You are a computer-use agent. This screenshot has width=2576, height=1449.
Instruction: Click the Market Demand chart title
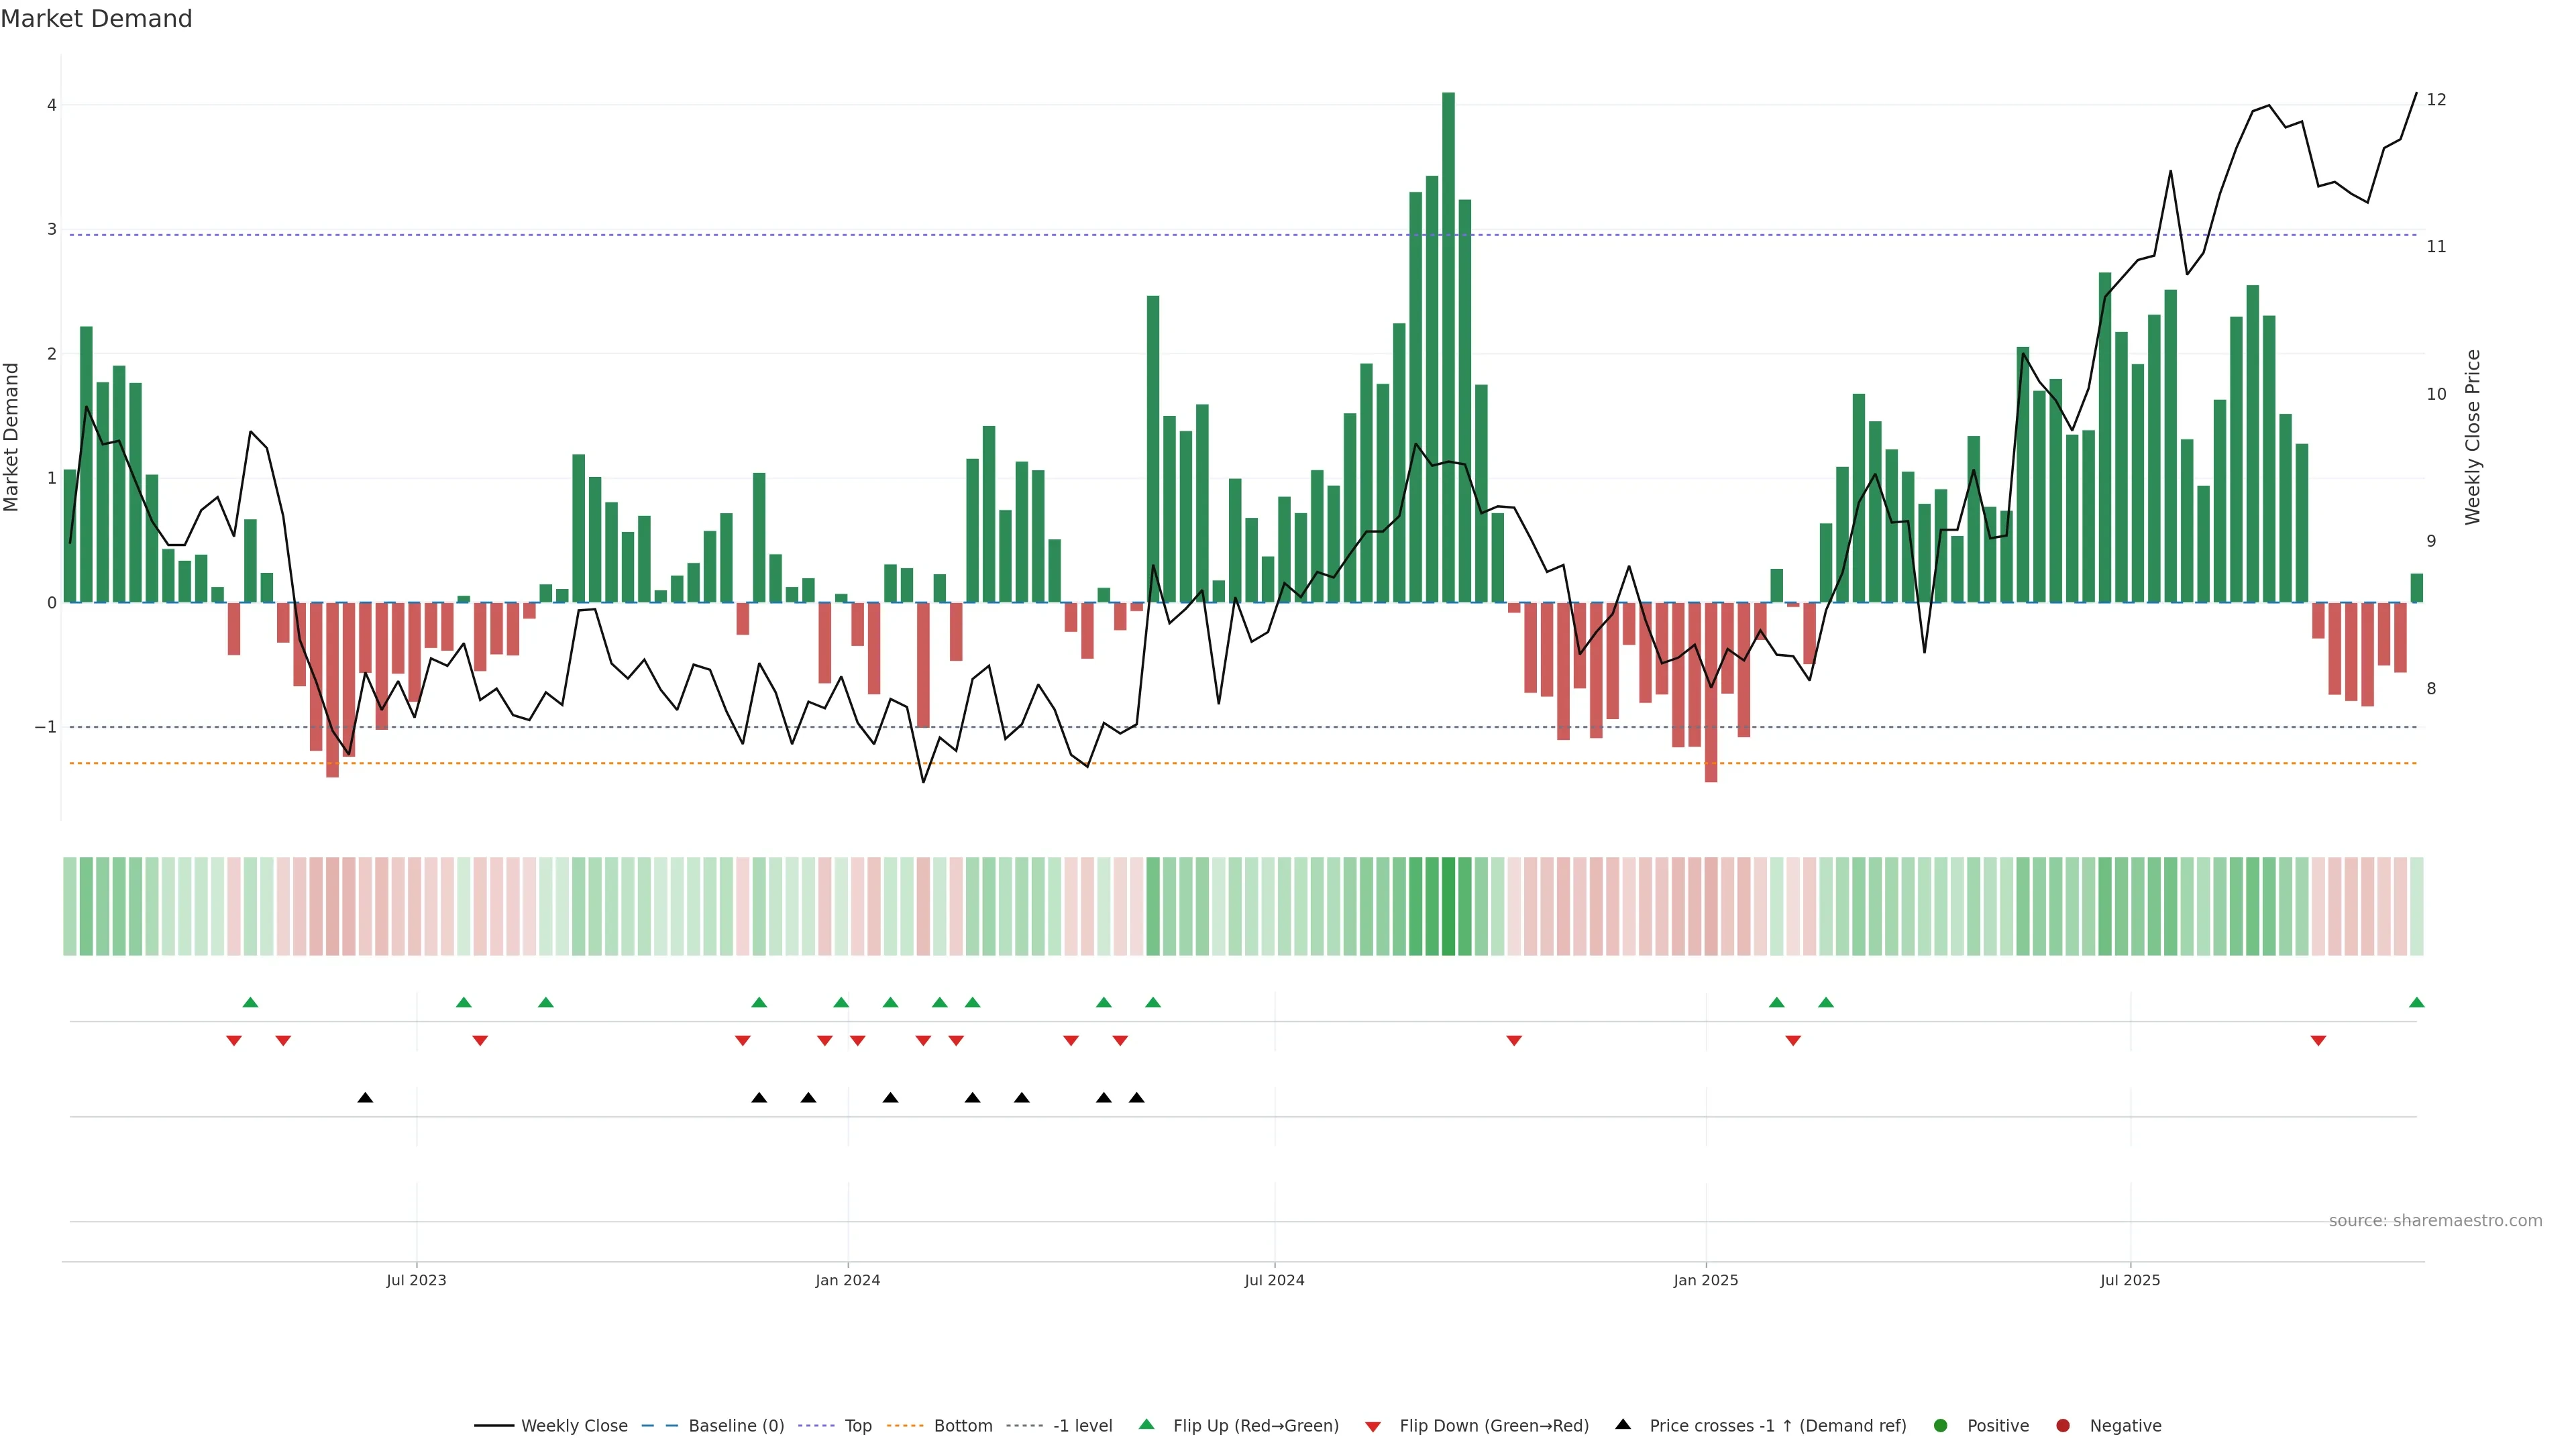pos(96,19)
